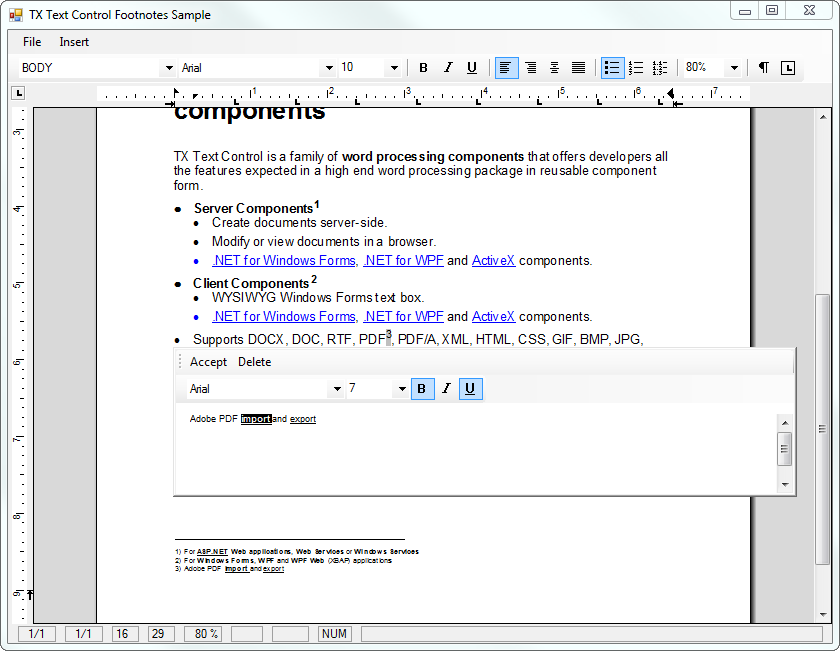Click Accept in the footnote popup
This screenshot has width=840, height=651.
click(208, 362)
